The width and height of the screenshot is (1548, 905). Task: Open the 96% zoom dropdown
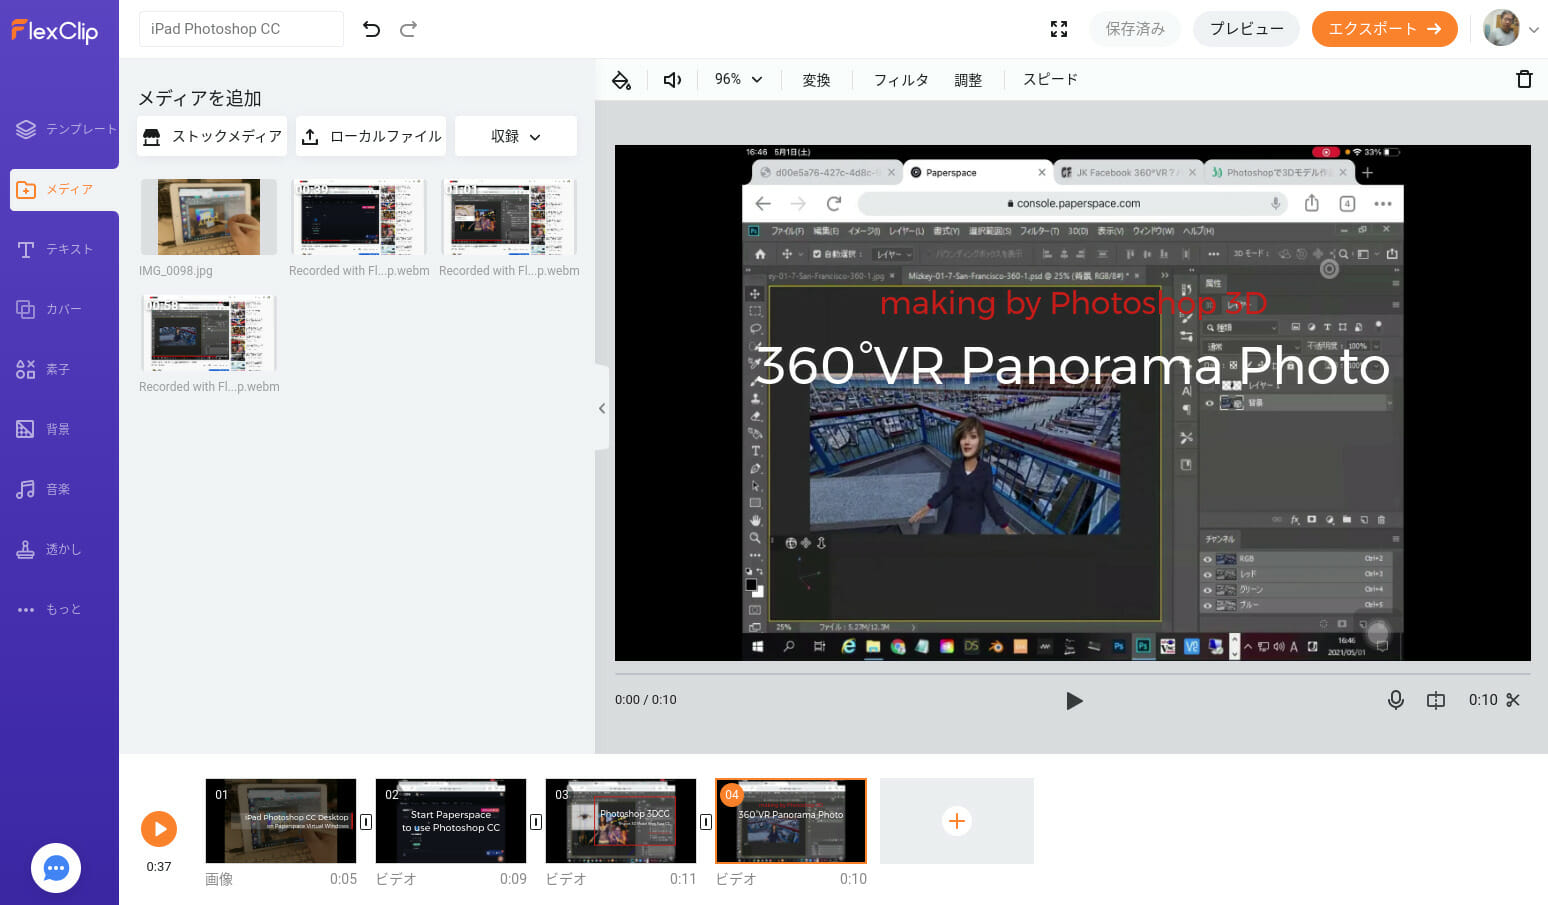(738, 80)
